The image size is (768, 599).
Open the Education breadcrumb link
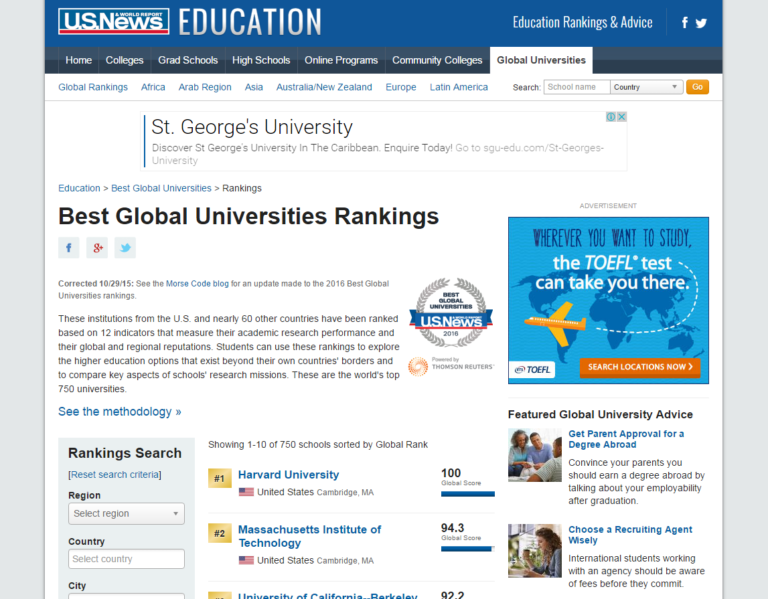79,188
